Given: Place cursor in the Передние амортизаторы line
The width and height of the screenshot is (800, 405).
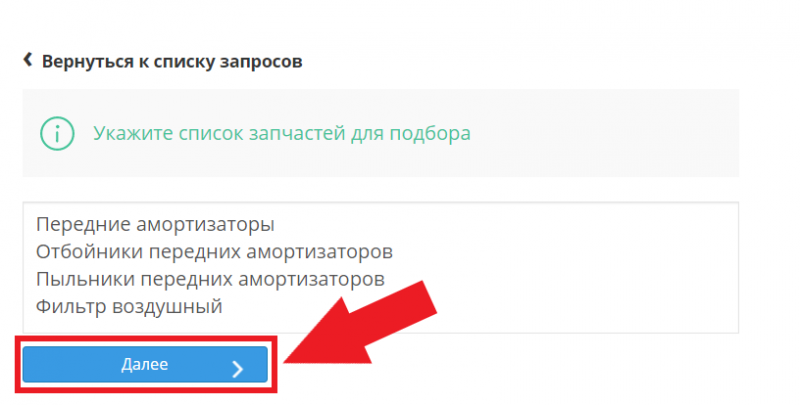Looking at the screenshot, I should 155,224.
